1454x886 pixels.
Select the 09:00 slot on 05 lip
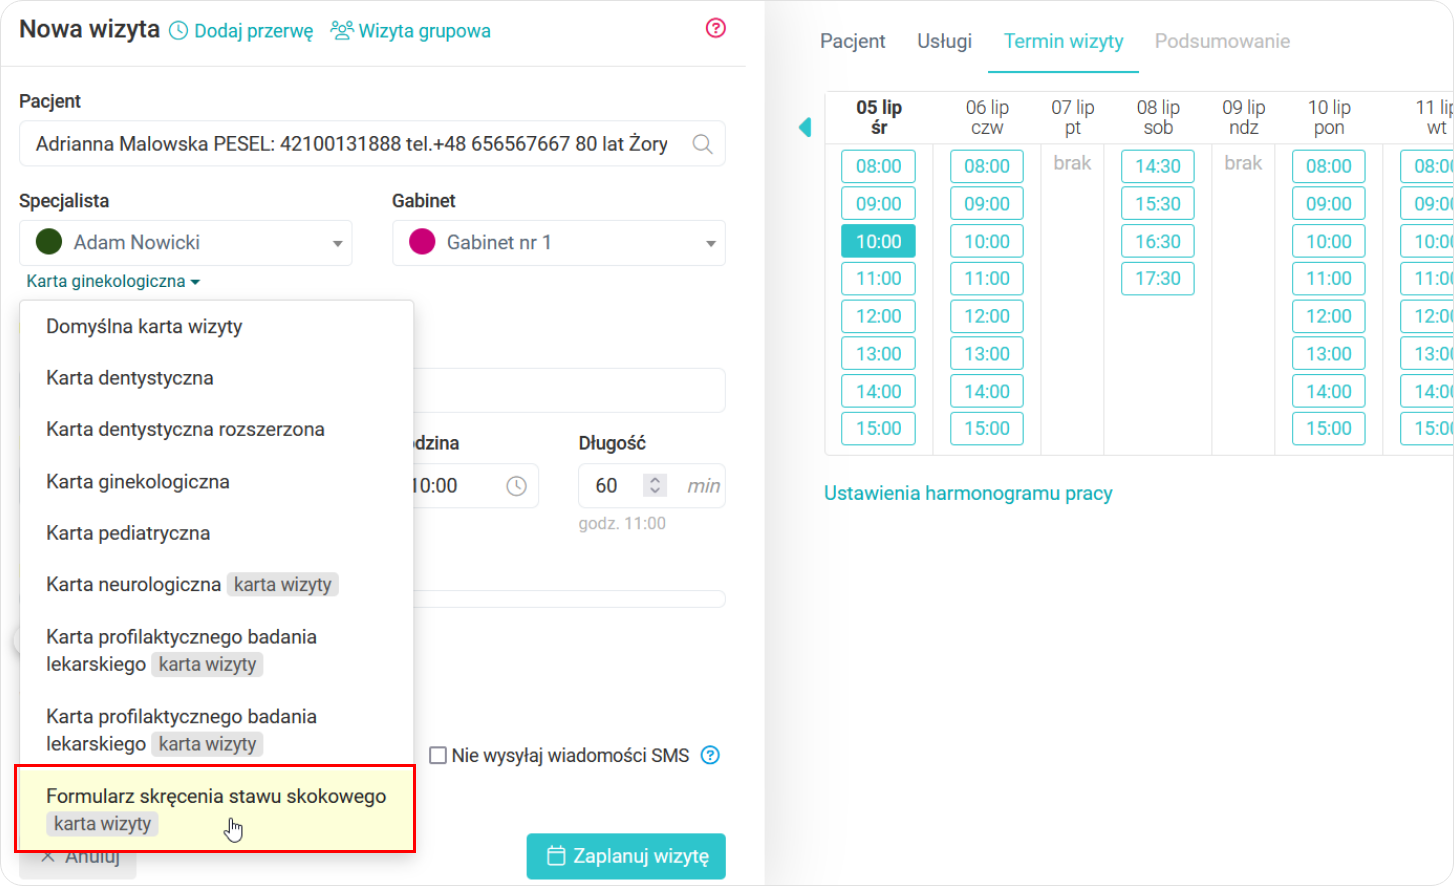pos(878,204)
